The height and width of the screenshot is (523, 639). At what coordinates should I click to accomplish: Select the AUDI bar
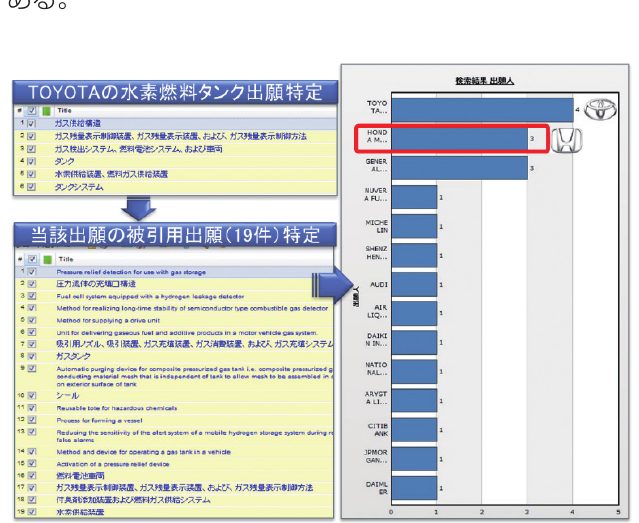coord(414,285)
